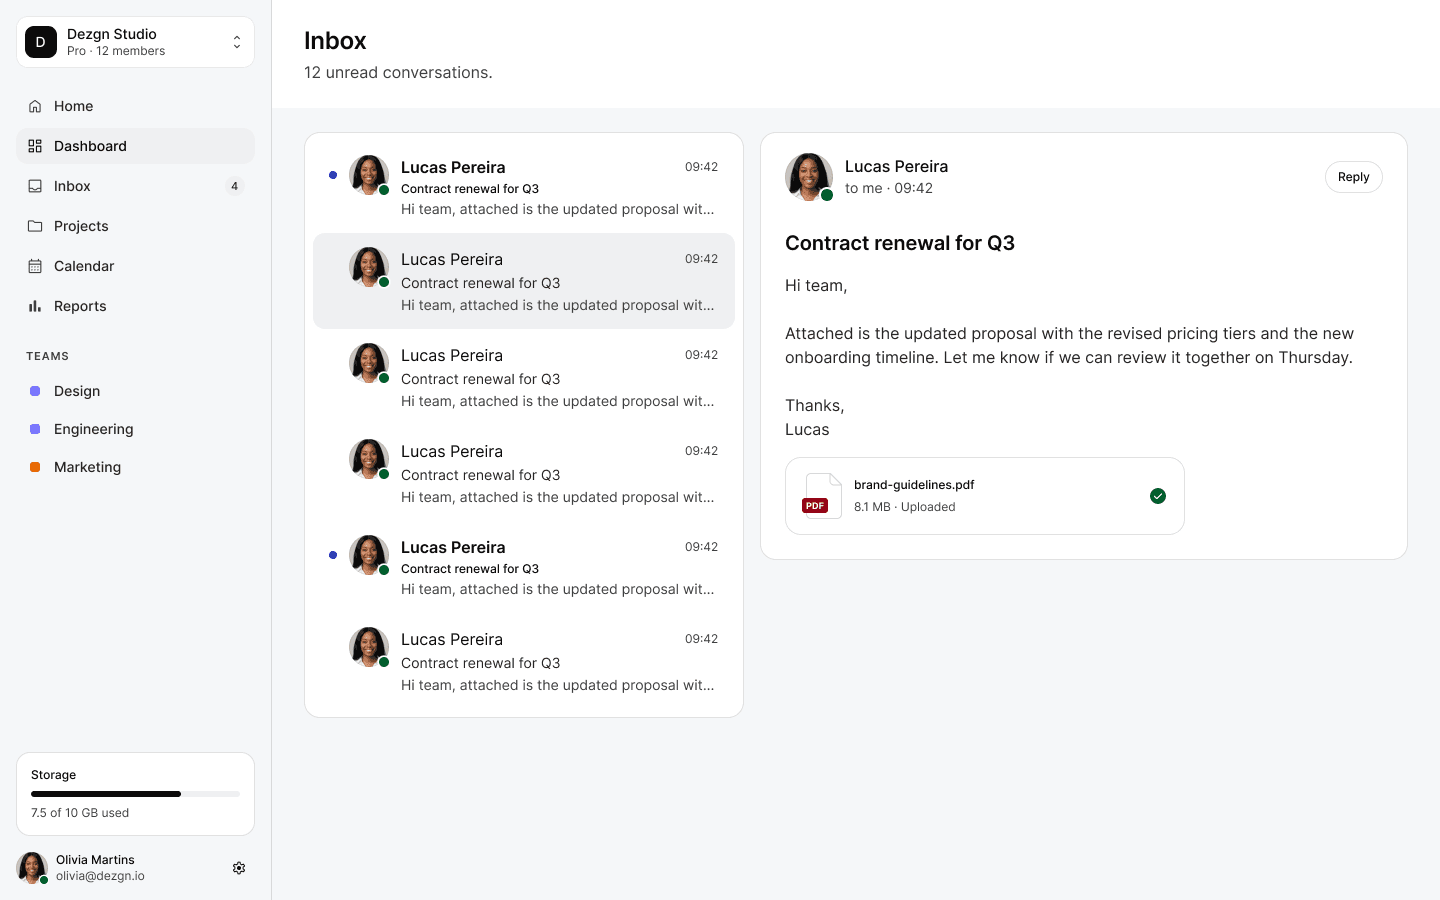Image resolution: width=1440 pixels, height=900 pixels.
Task: Click Olivia Martins' profile avatar
Action: 32,868
